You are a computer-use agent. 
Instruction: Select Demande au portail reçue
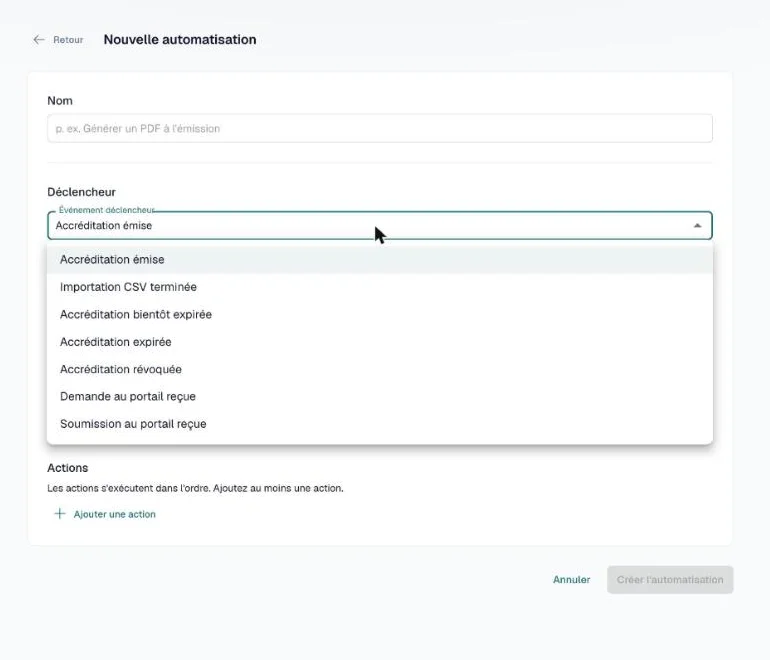pyautogui.click(x=380, y=397)
